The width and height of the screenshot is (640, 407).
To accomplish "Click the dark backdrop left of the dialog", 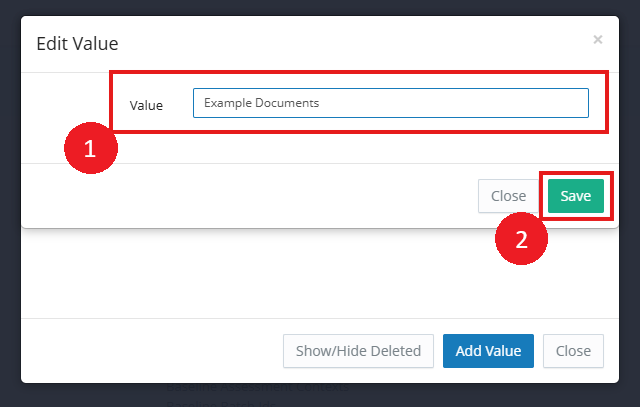I will point(10,200).
